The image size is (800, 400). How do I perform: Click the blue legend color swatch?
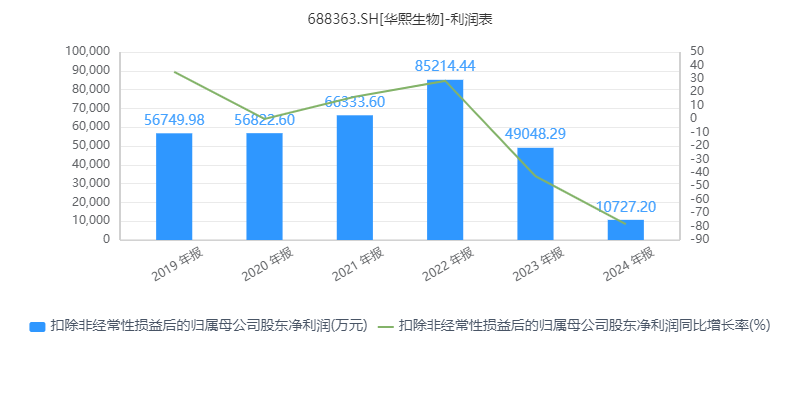point(38,327)
